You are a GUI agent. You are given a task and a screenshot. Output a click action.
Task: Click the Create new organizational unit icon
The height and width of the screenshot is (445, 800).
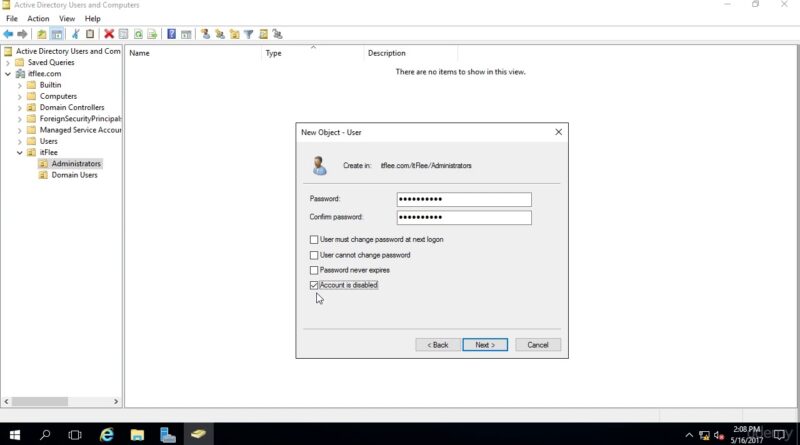(234, 34)
